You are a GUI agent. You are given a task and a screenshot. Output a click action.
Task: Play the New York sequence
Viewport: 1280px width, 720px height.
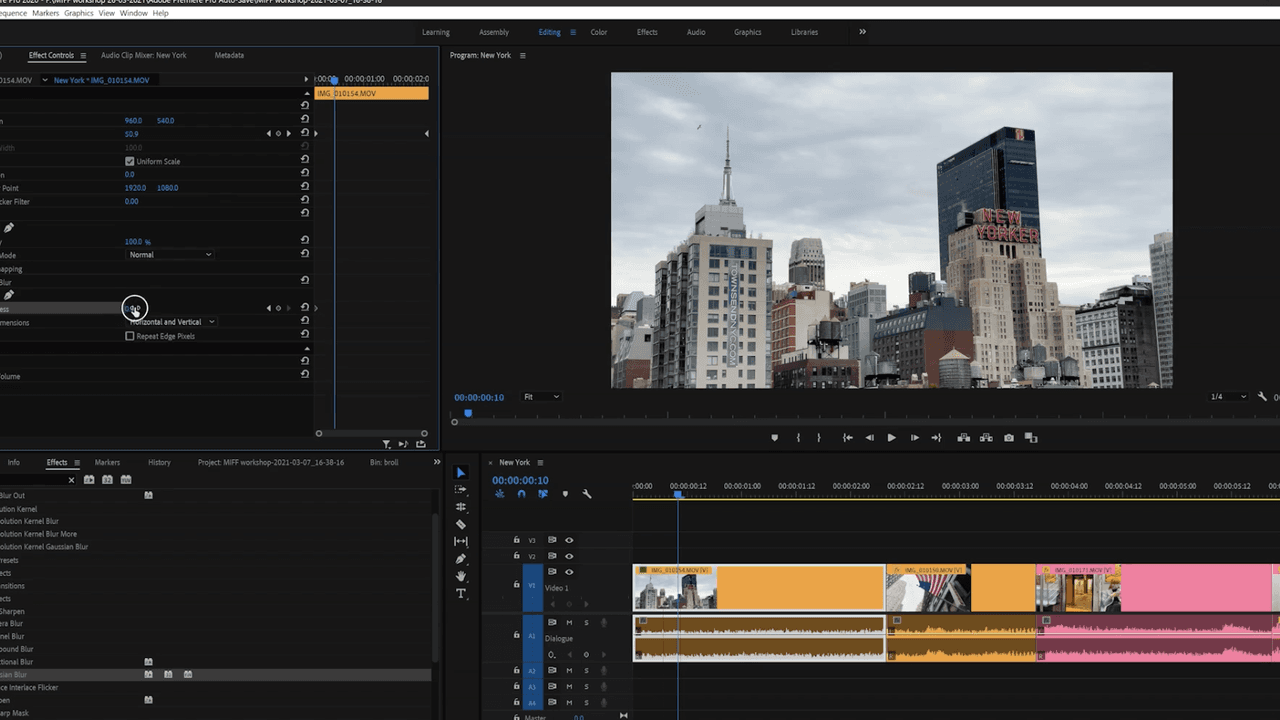pyautogui.click(x=891, y=438)
